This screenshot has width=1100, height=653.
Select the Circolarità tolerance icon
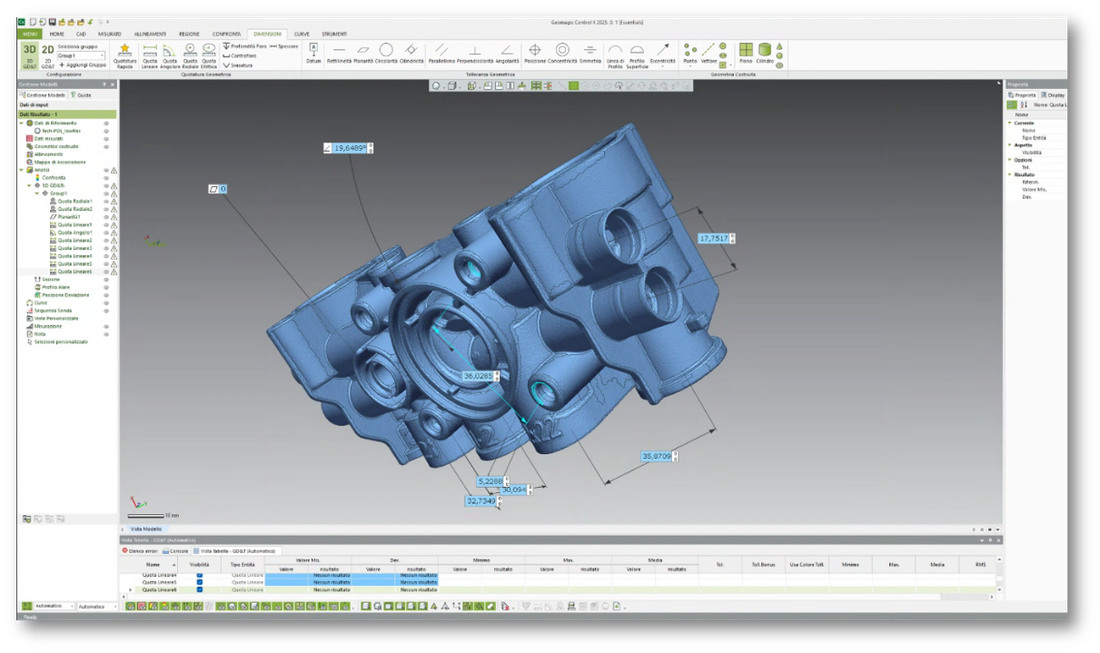coord(386,50)
